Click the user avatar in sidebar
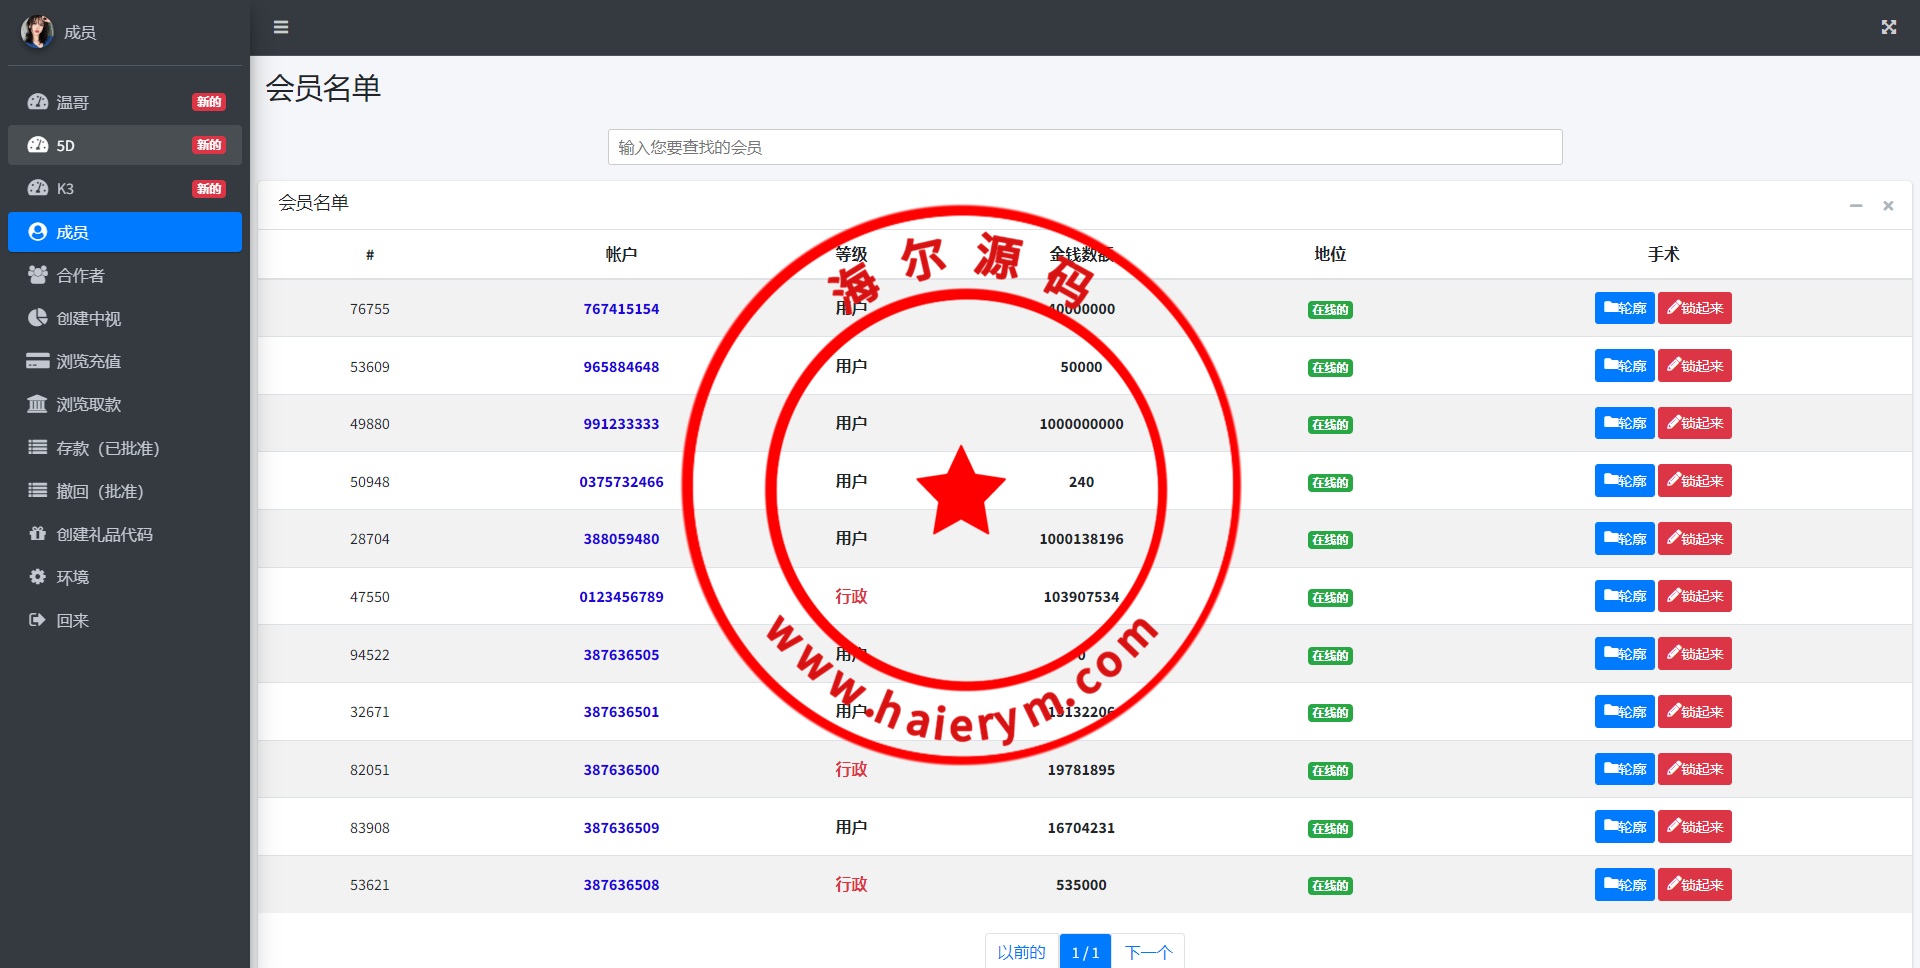This screenshot has height=968, width=1920. point(37,32)
